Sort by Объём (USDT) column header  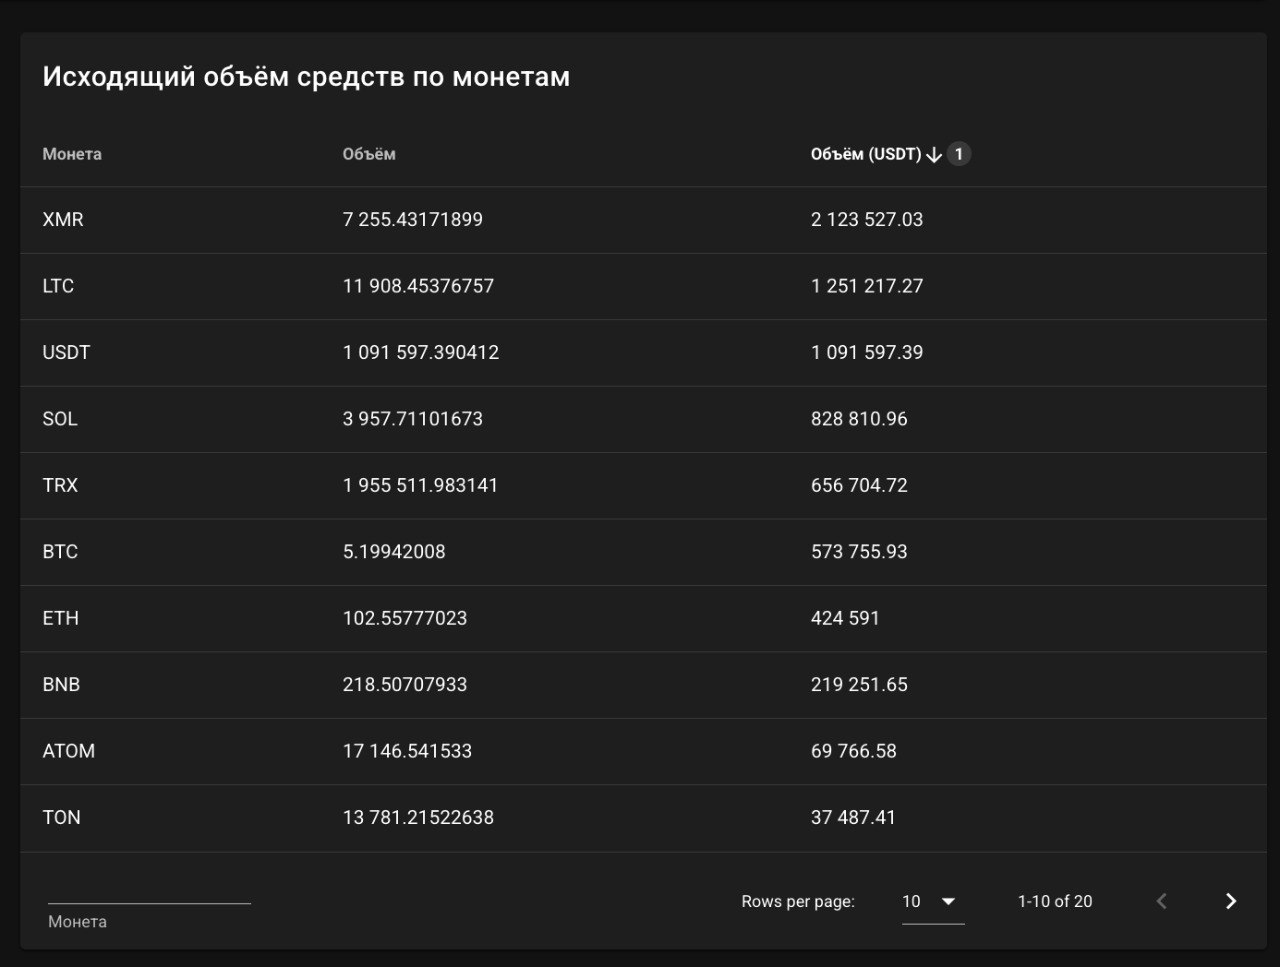pos(866,154)
